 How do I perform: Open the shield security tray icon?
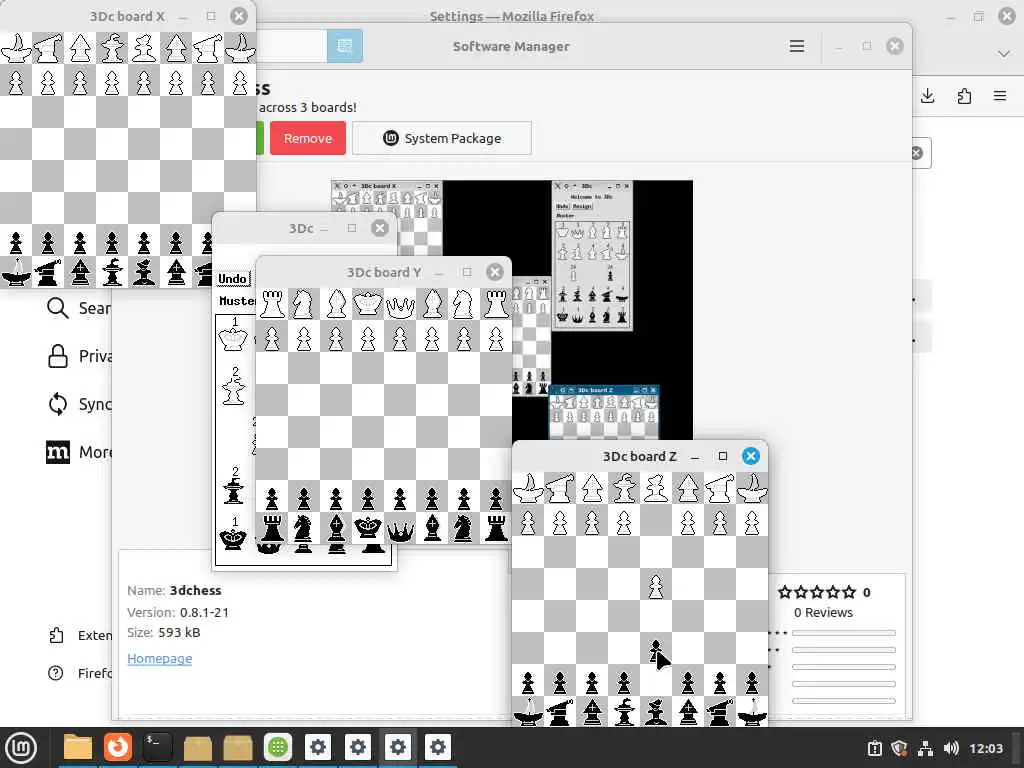pyautogui.click(x=900, y=748)
